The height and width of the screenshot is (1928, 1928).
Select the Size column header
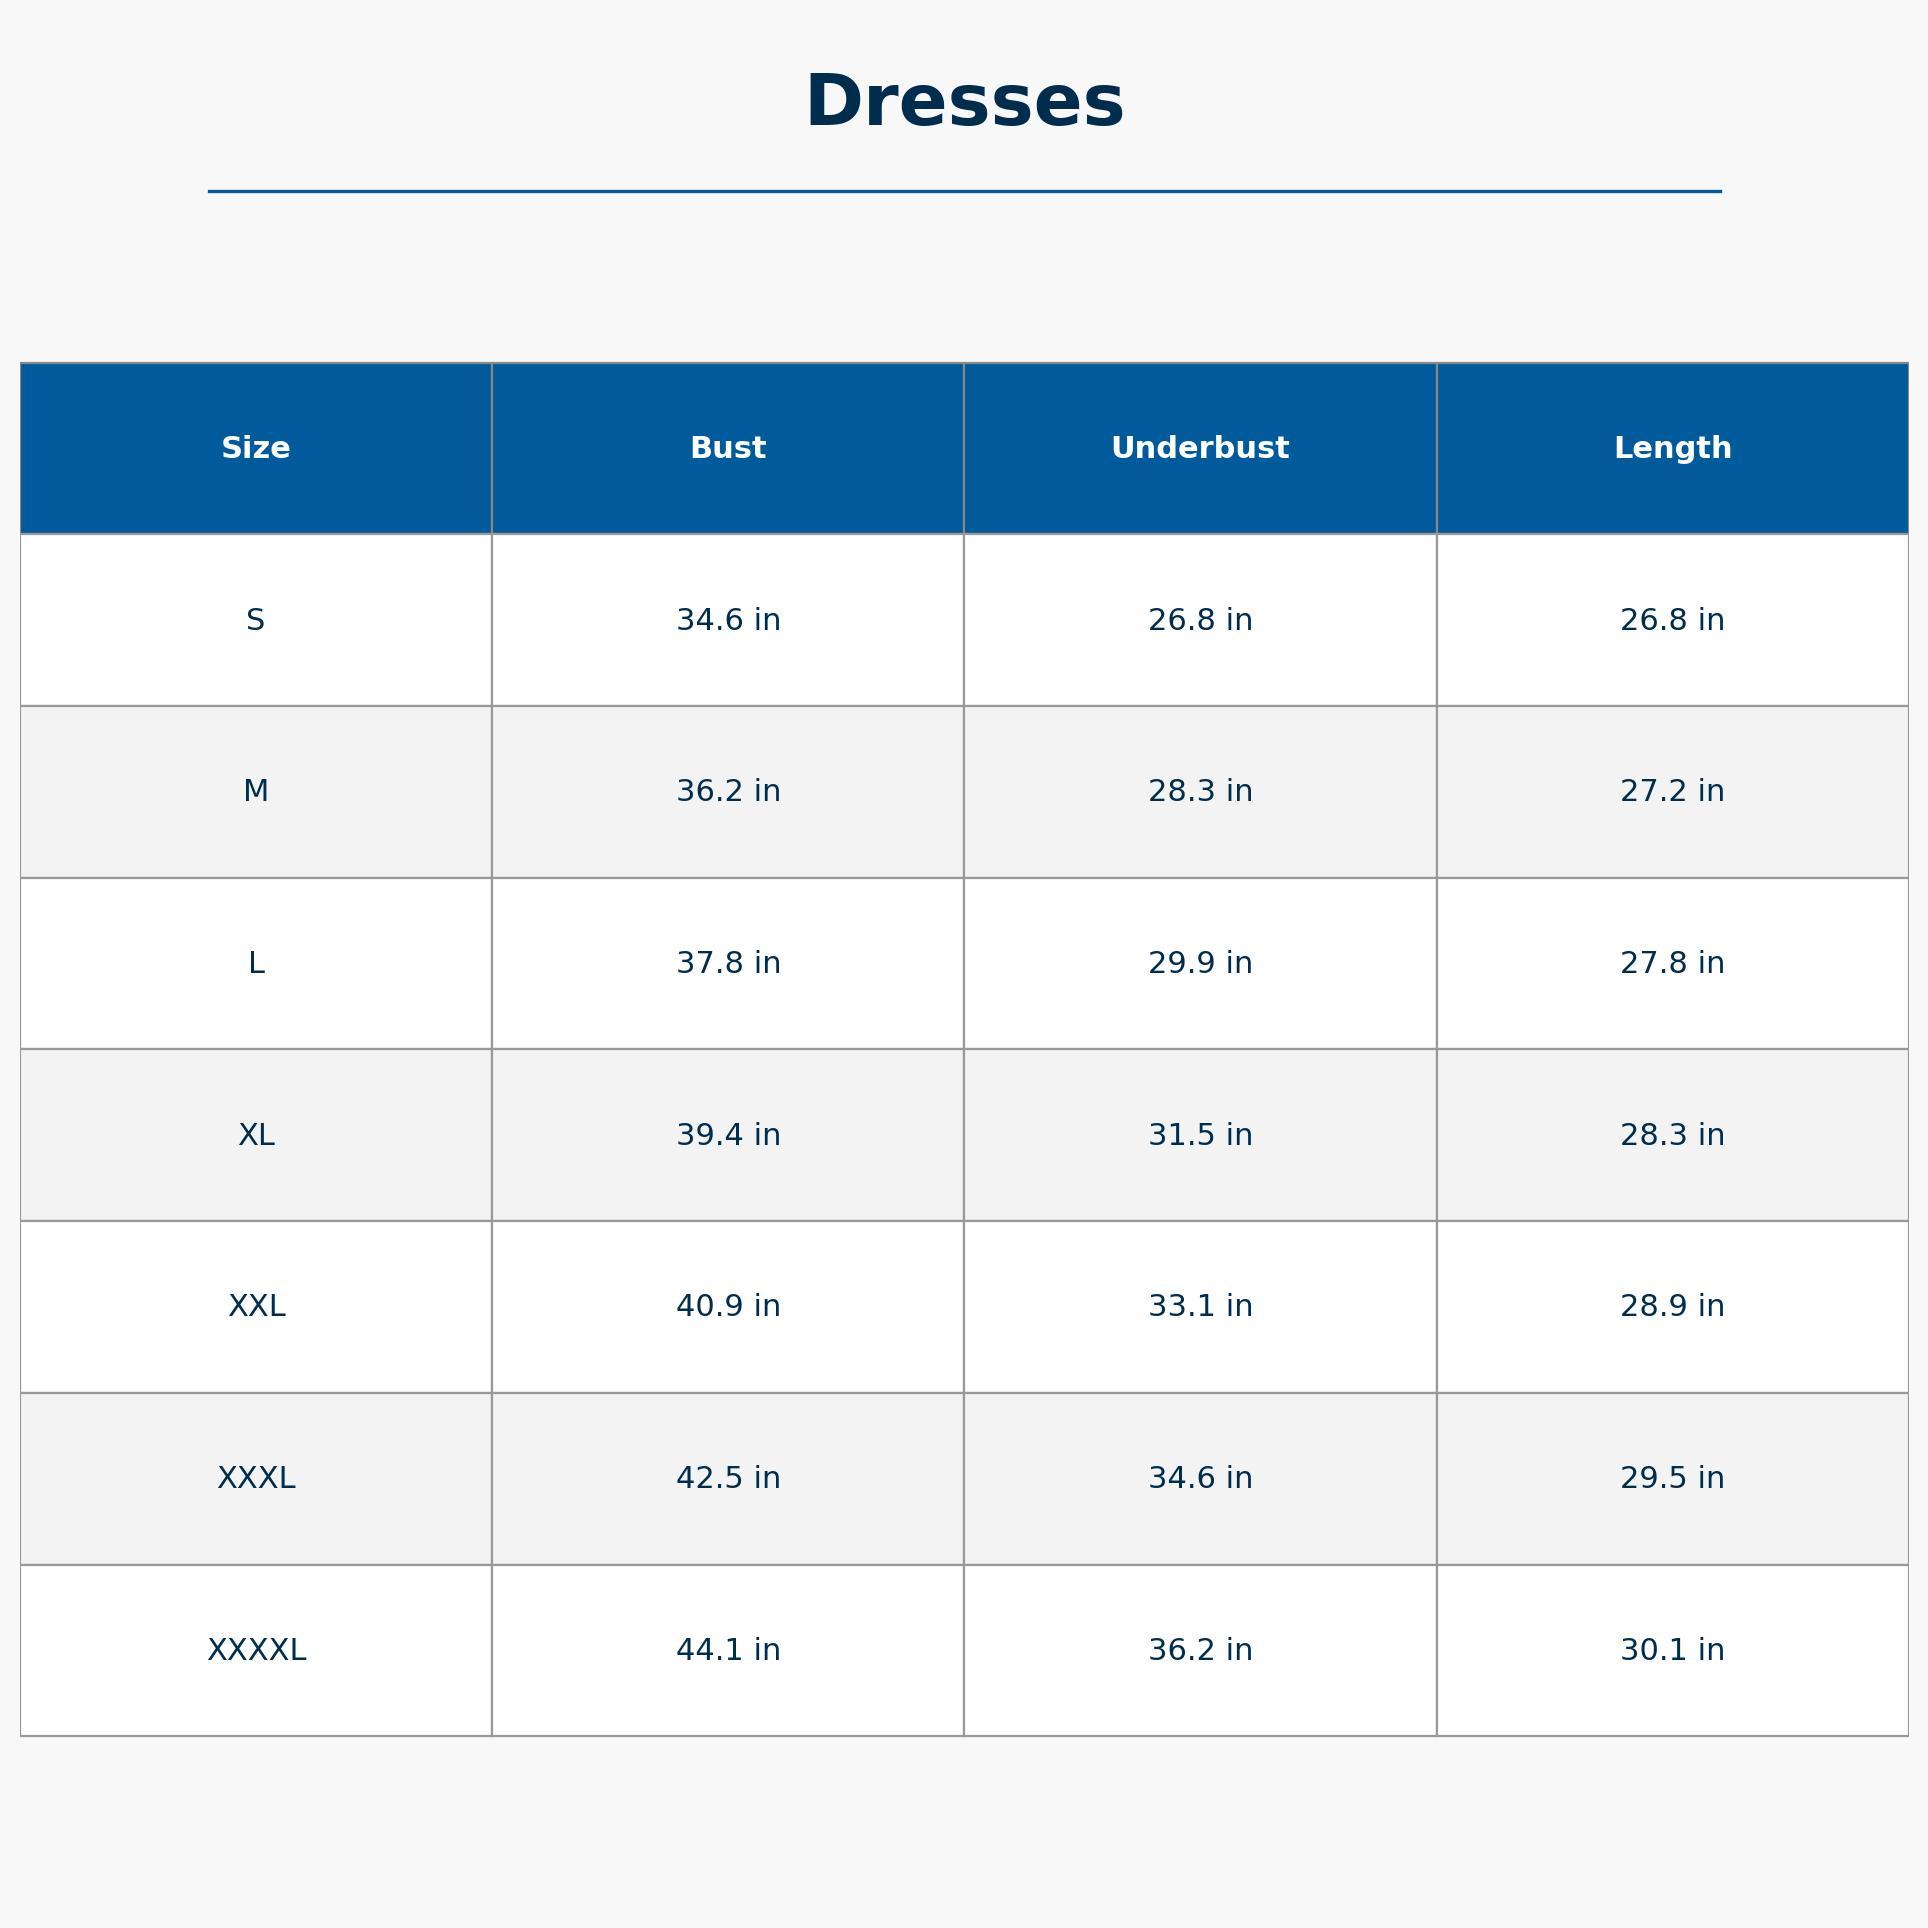[256, 448]
